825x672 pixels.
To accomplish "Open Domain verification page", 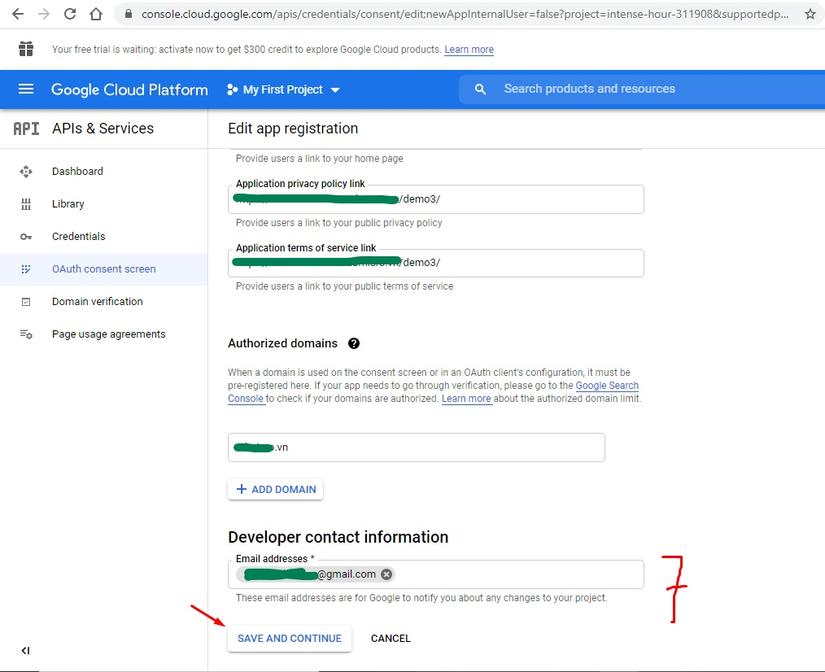I will (97, 302).
